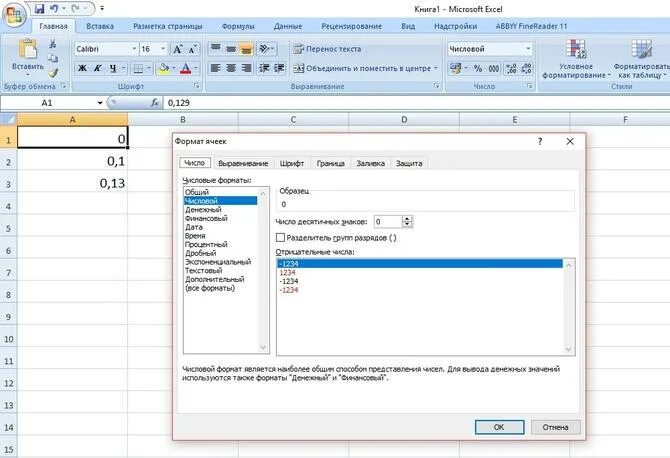Click the Office button
The height and width of the screenshot is (458, 670).
pyautogui.click(x=14, y=15)
